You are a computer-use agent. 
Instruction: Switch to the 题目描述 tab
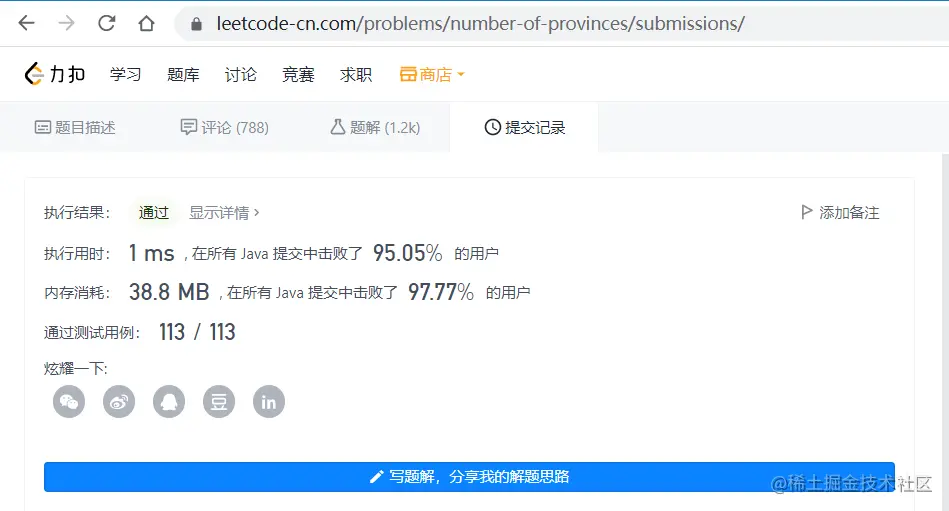(x=75, y=127)
